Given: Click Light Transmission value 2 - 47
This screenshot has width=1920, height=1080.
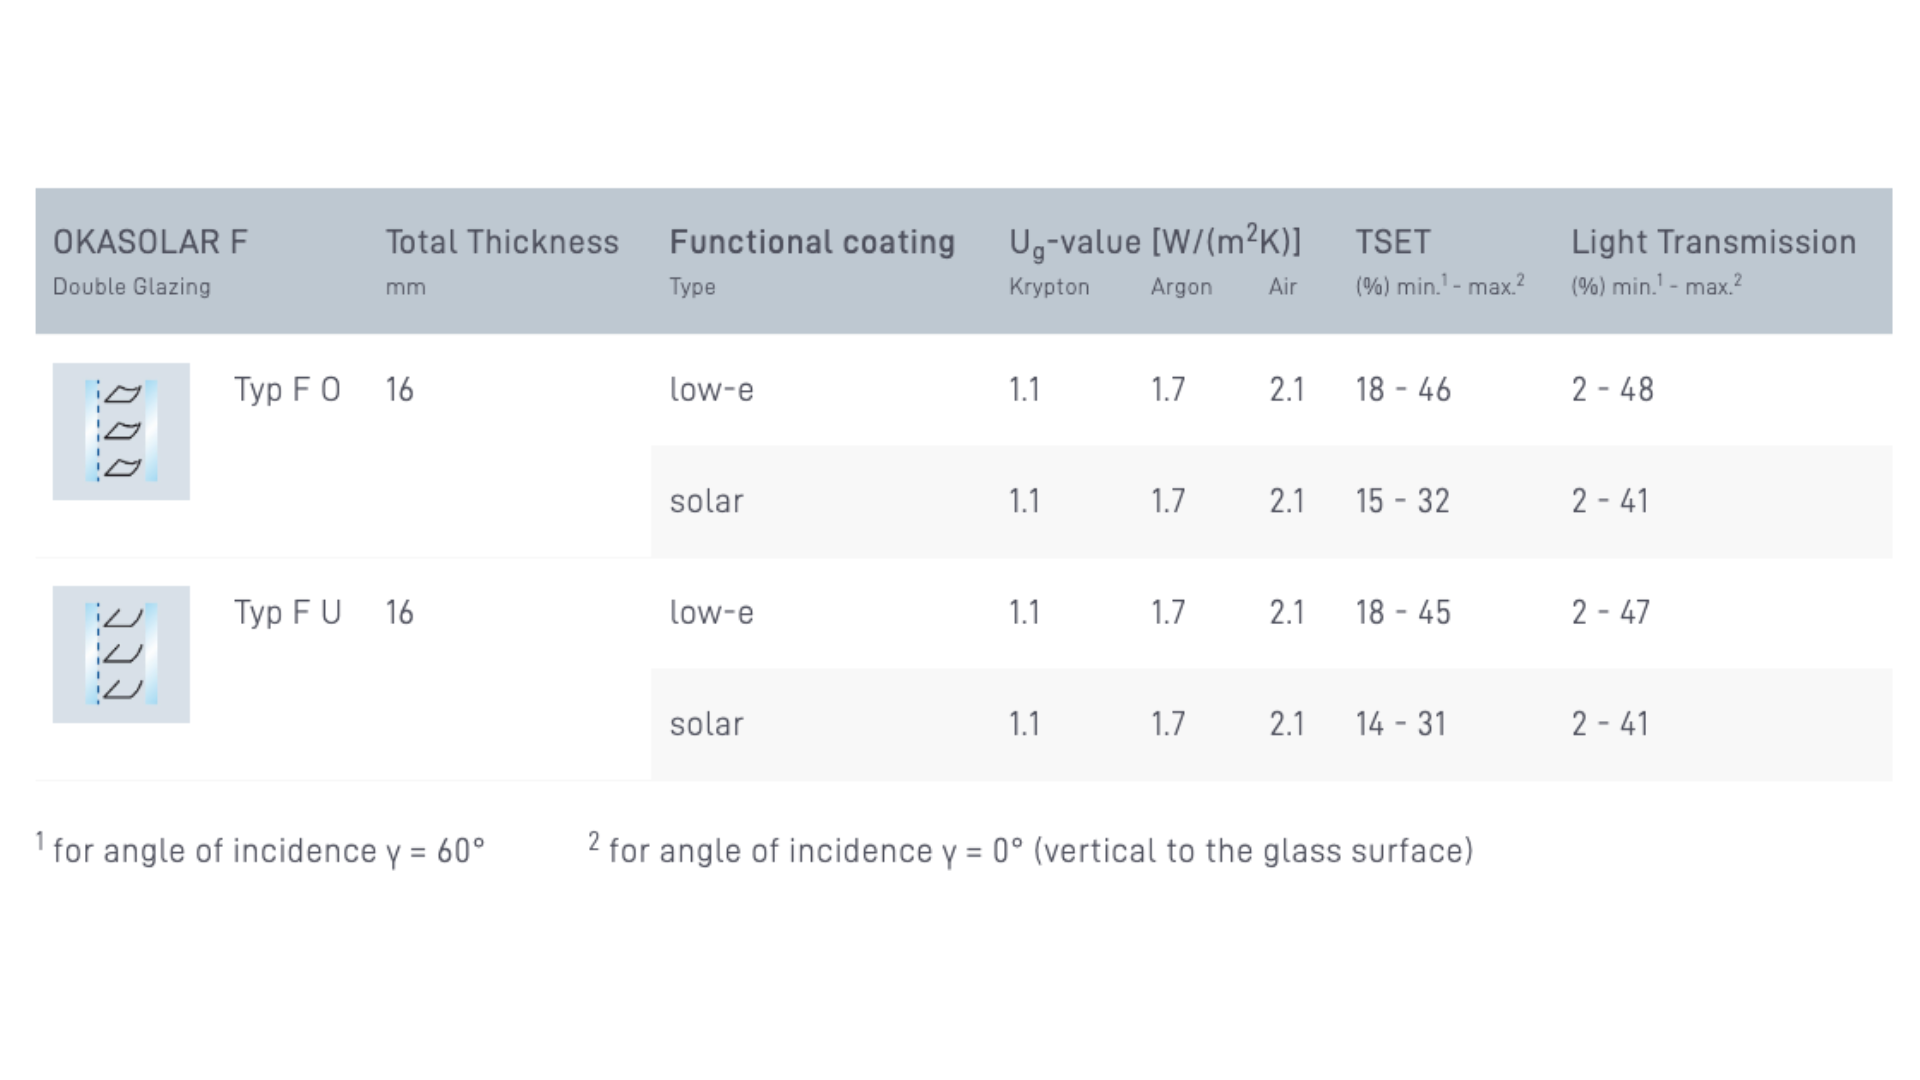Looking at the screenshot, I should click(x=1610, y=613).
